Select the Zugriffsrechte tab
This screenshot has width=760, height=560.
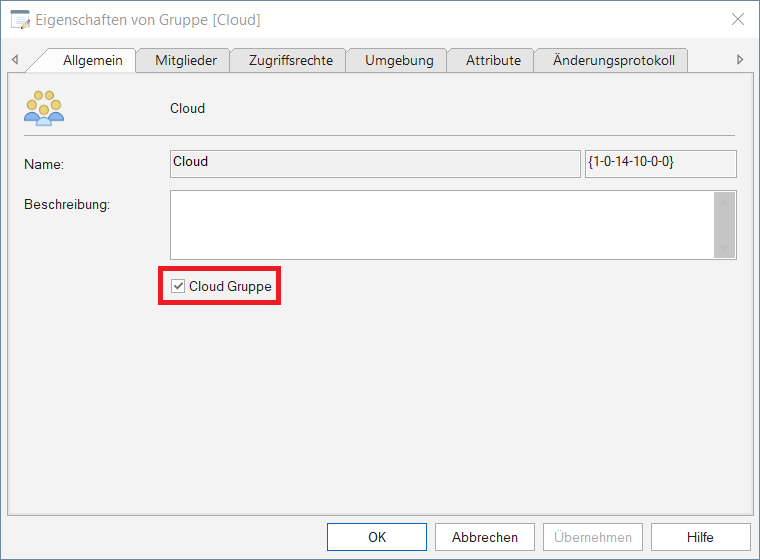point(289,60)
